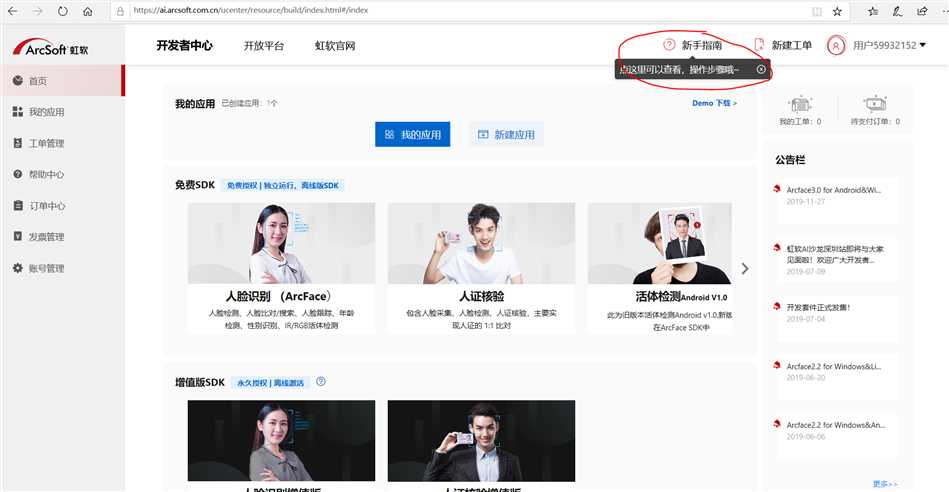Click the 新建工单 document icon
Viewport: 949px width, 492px height.
click(x=759, y=45)
